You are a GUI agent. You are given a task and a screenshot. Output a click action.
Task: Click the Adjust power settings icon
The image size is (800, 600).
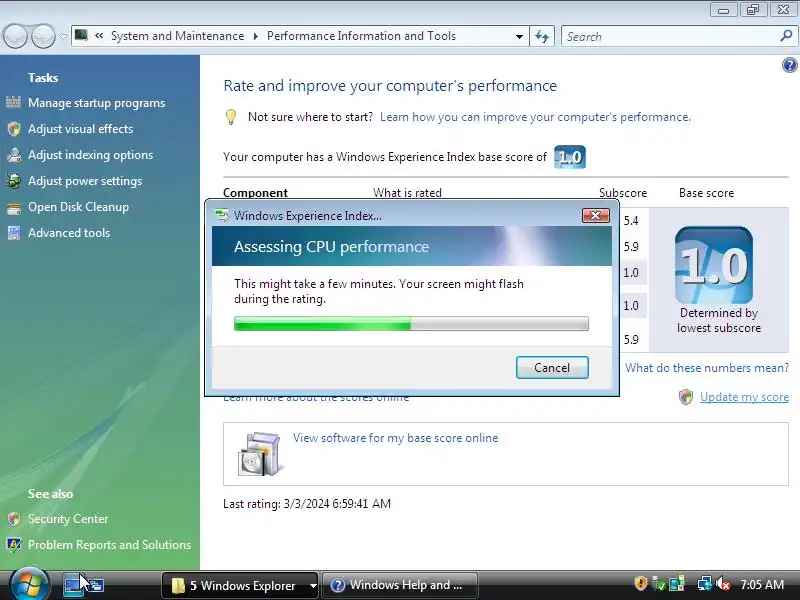pos(14,181)
